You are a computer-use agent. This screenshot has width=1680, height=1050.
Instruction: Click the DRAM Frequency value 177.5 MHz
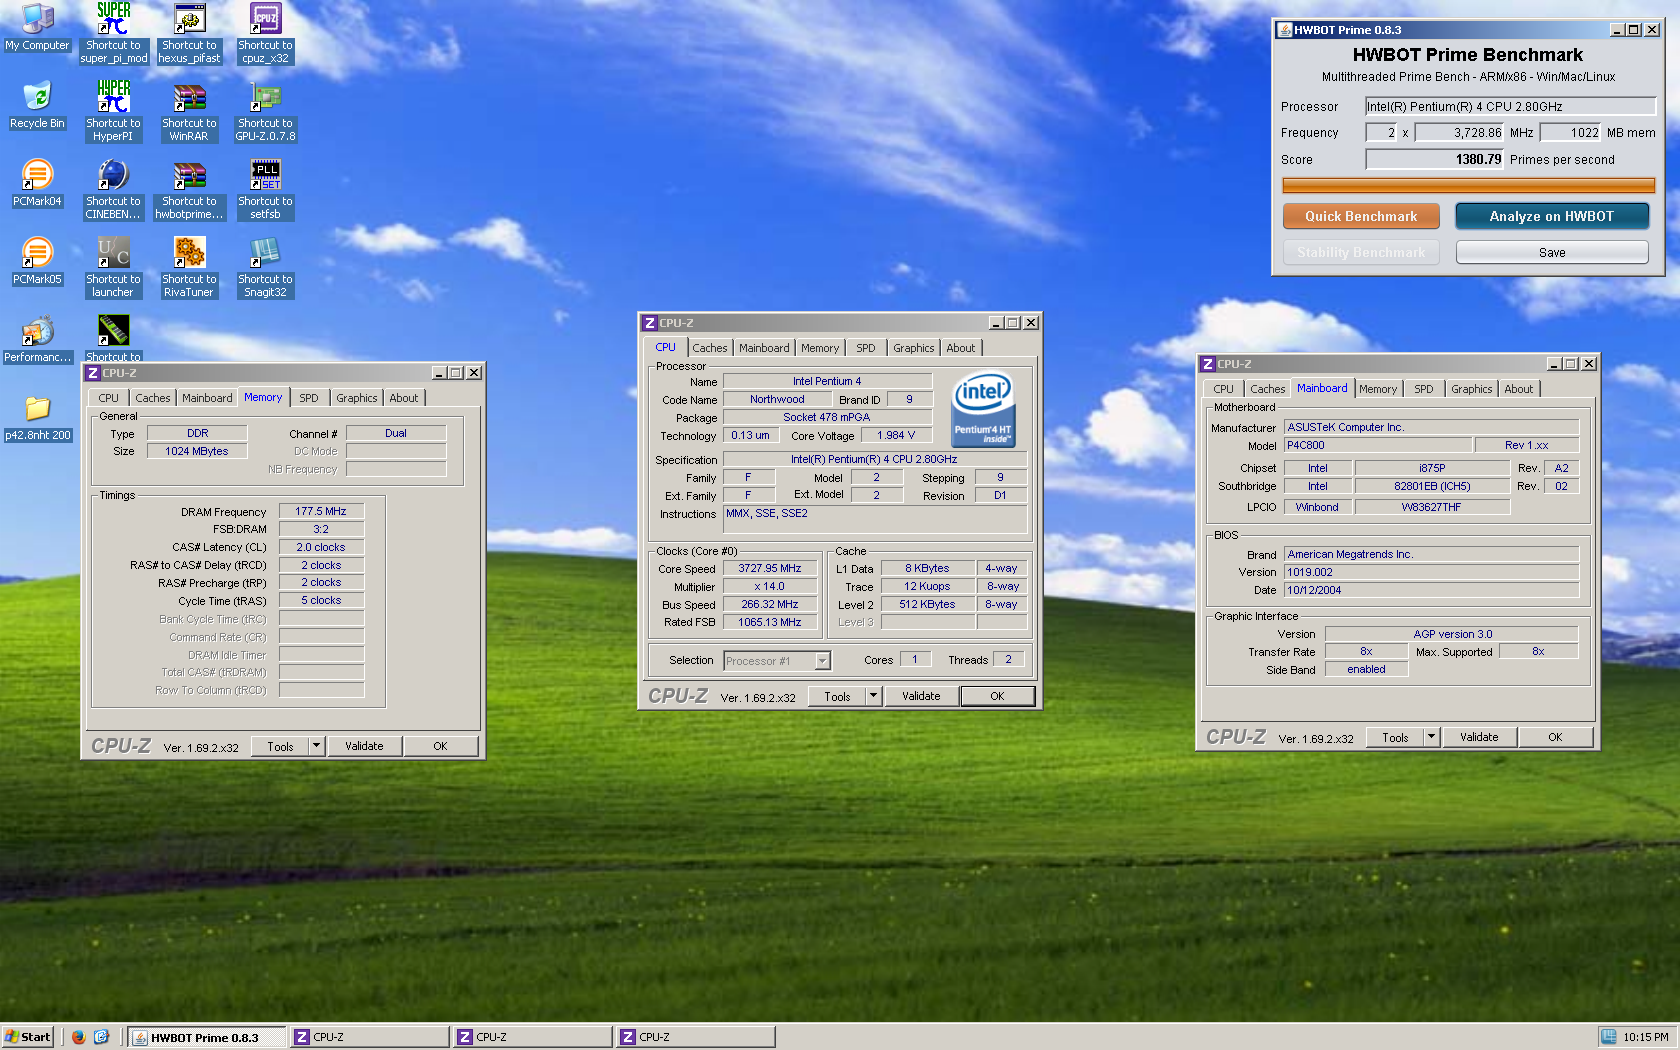click(x=321, y=511)
